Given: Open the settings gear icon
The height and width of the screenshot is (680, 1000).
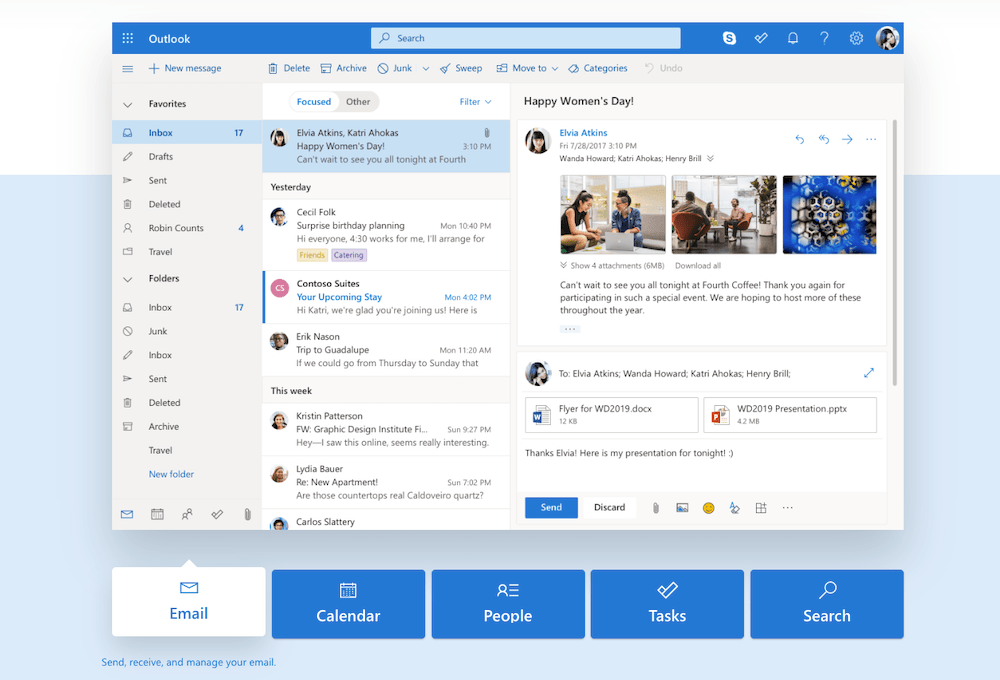Looking at the screenshot, I should click(x=856, y=38).
